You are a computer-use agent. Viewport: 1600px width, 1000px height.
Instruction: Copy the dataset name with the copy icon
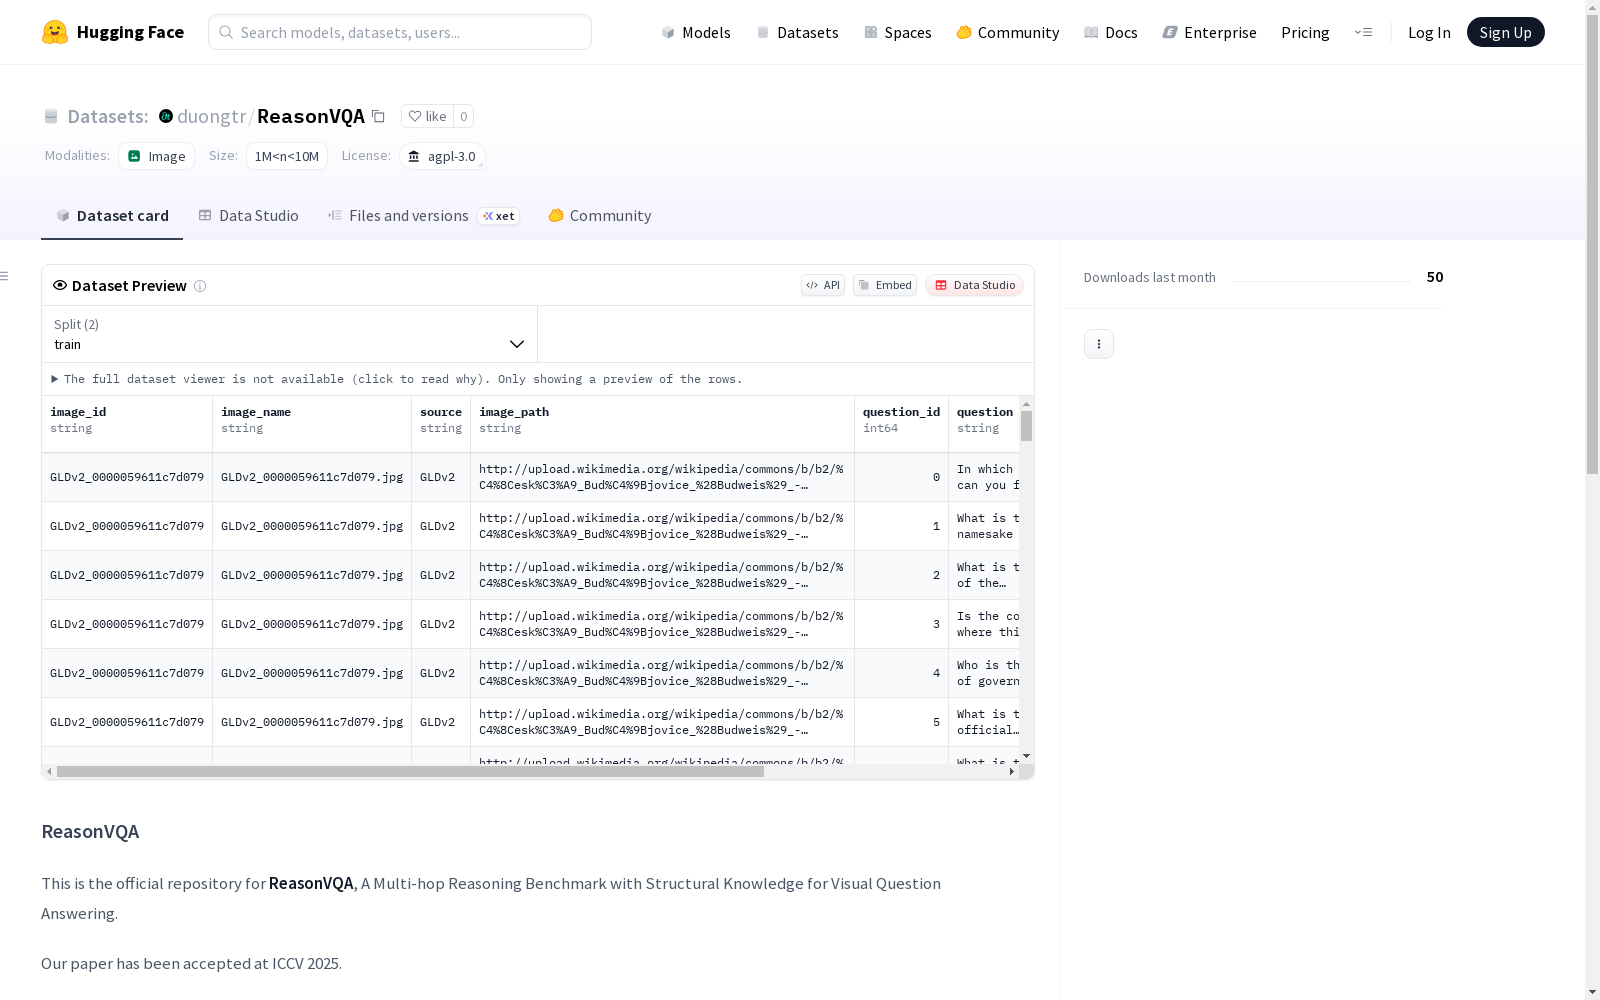pos(378,116)
